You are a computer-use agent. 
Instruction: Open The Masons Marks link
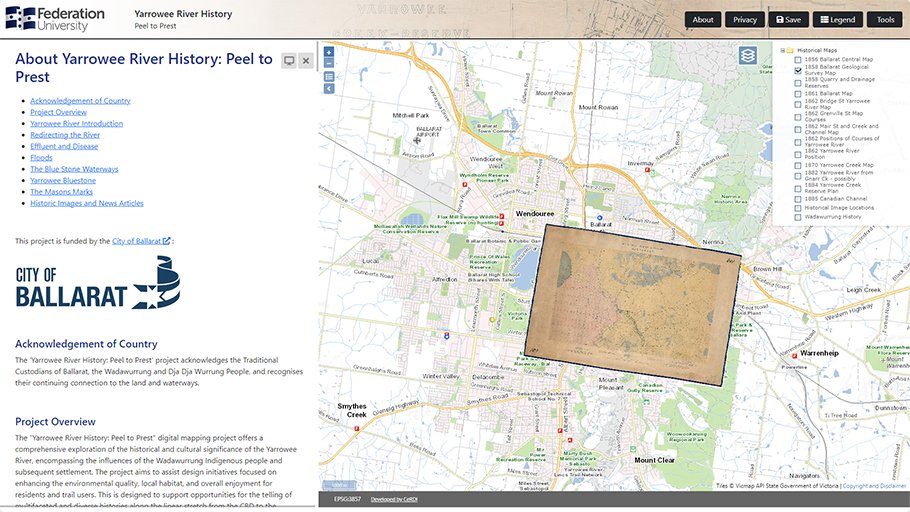pyautogui.click(x=62, y=192)
